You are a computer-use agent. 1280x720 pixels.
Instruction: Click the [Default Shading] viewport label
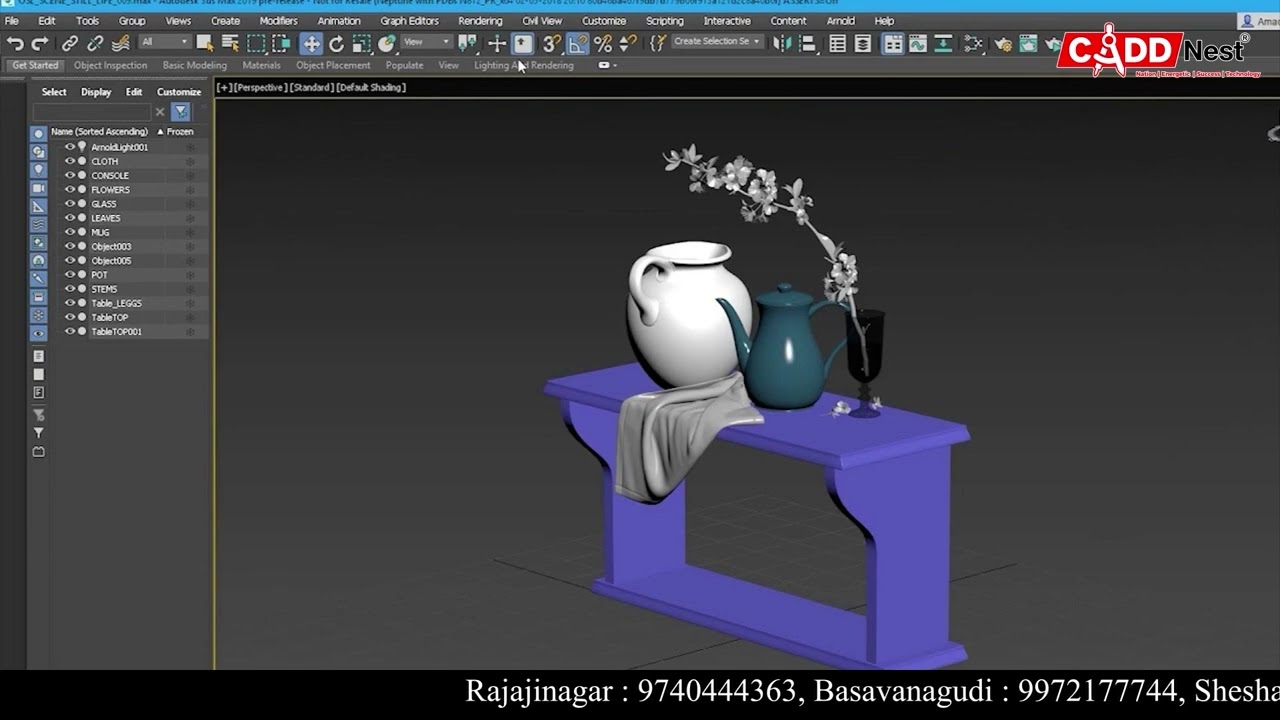[371, 88]
